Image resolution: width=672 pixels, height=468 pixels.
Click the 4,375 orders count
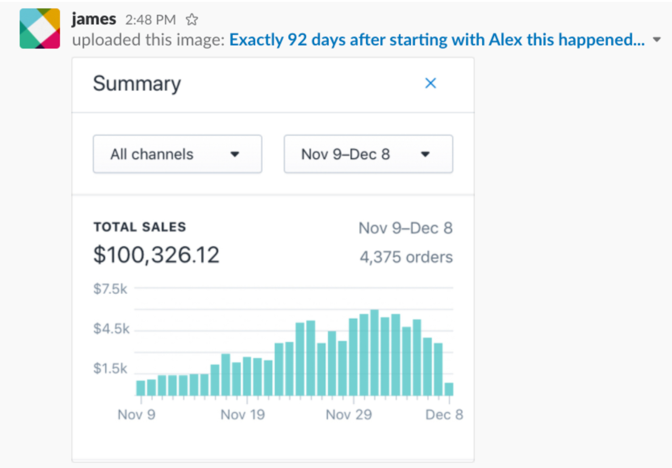click(405, 257)
